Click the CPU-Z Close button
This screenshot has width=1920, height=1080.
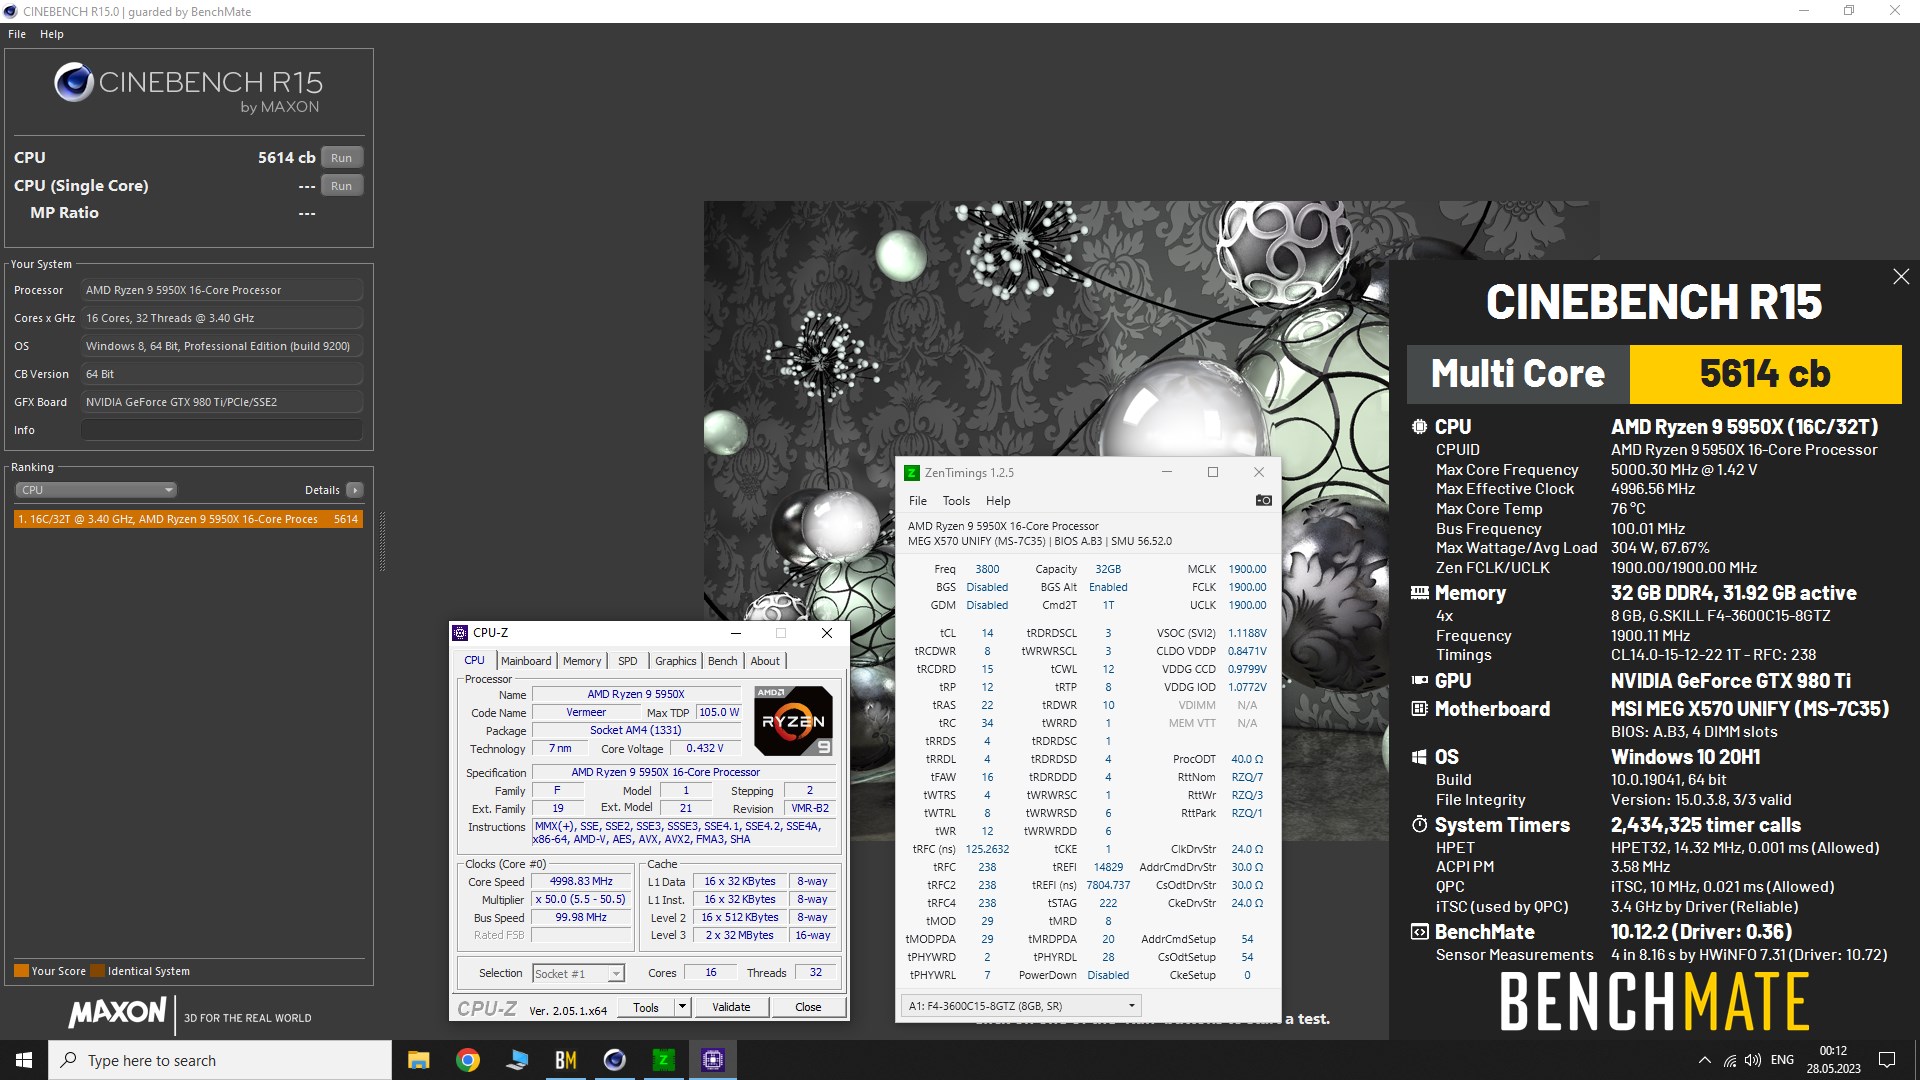tap(808, 1007)
